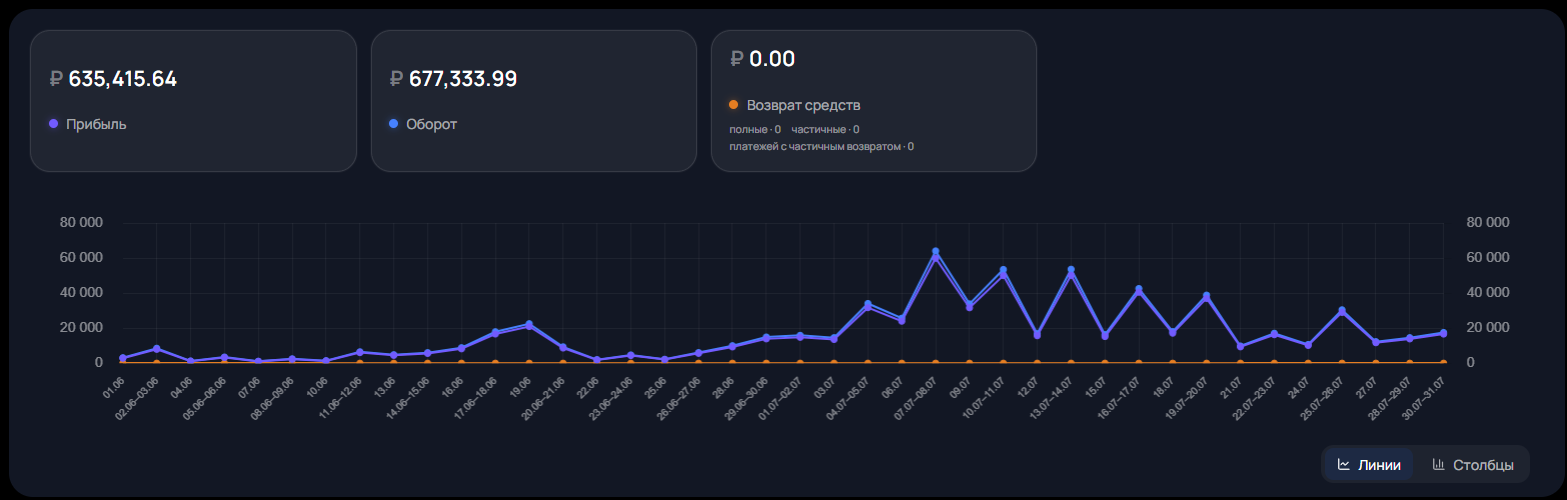Click the 'частичные · 0' refund counter
The image size is (1567, 500).
(x=825, y=130)
